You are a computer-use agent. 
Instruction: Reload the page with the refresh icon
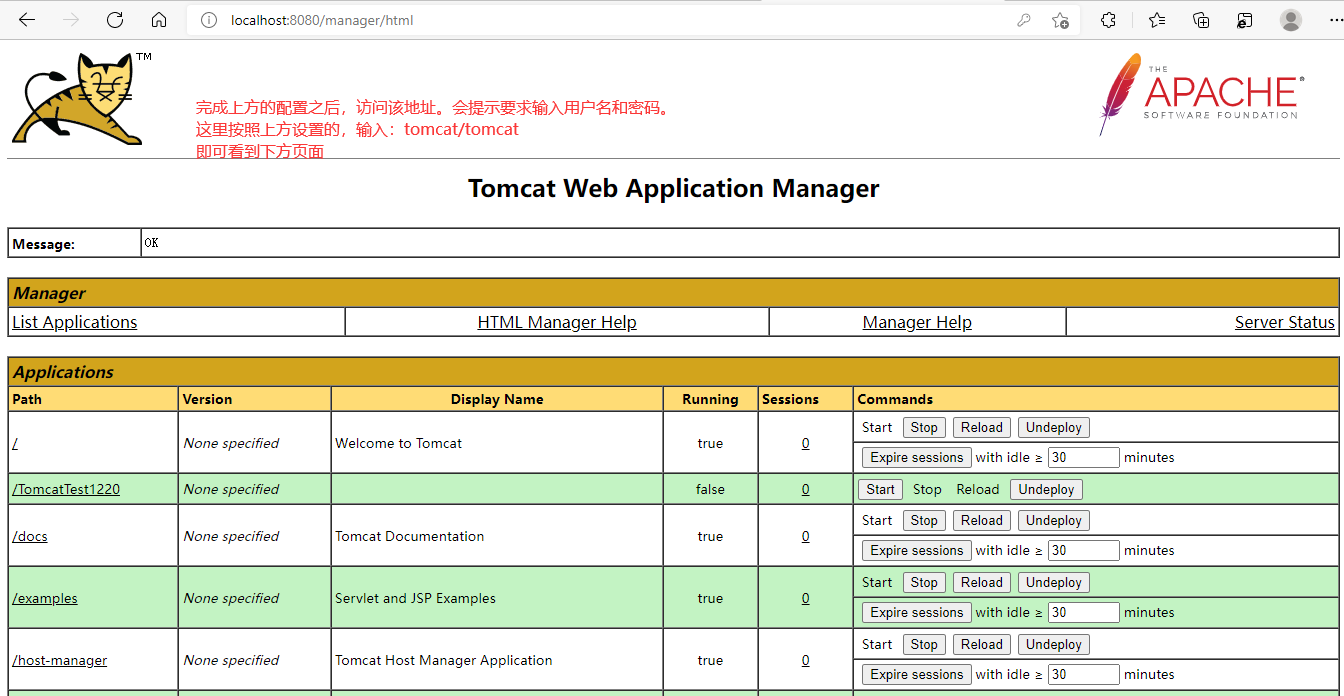[115, 20]
